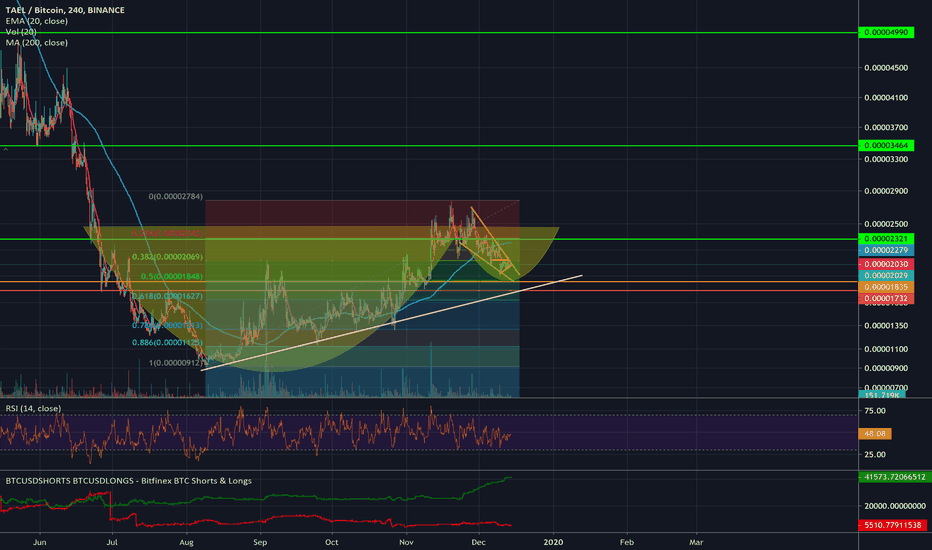Click the Fibonacci 0.618(0.00001627) level label

[167, 296]
